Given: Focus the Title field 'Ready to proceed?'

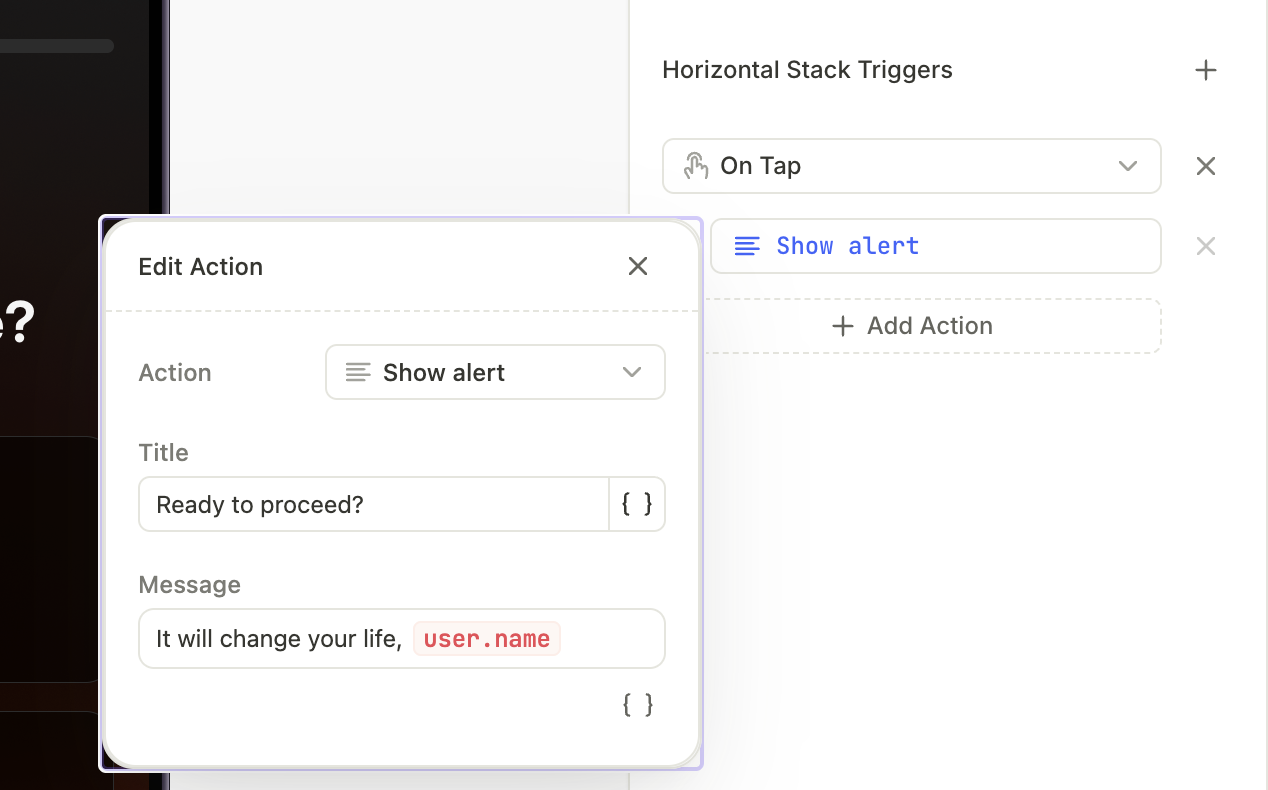Looking at the screenshot, I should pos(374,504).
